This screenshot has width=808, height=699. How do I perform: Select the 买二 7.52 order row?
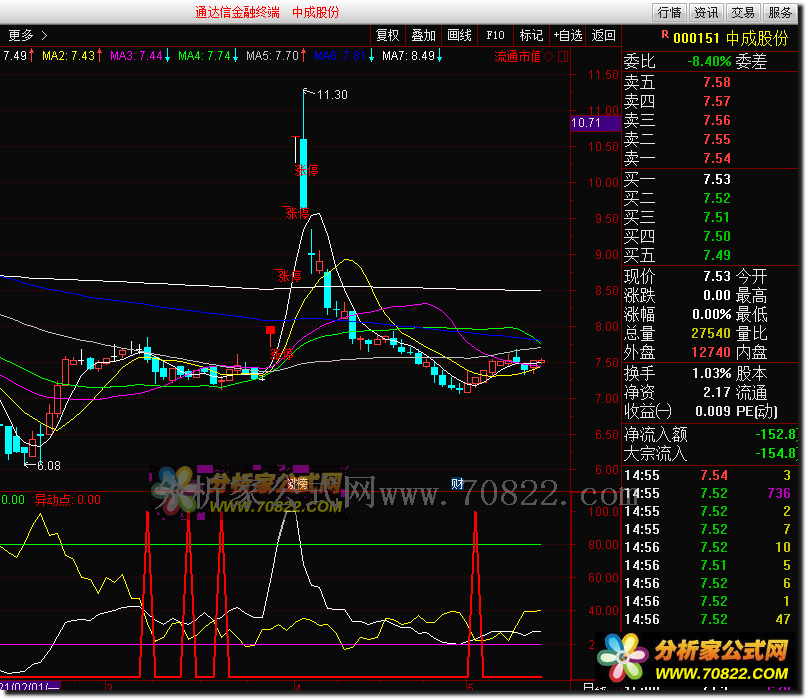pos(711,198)
